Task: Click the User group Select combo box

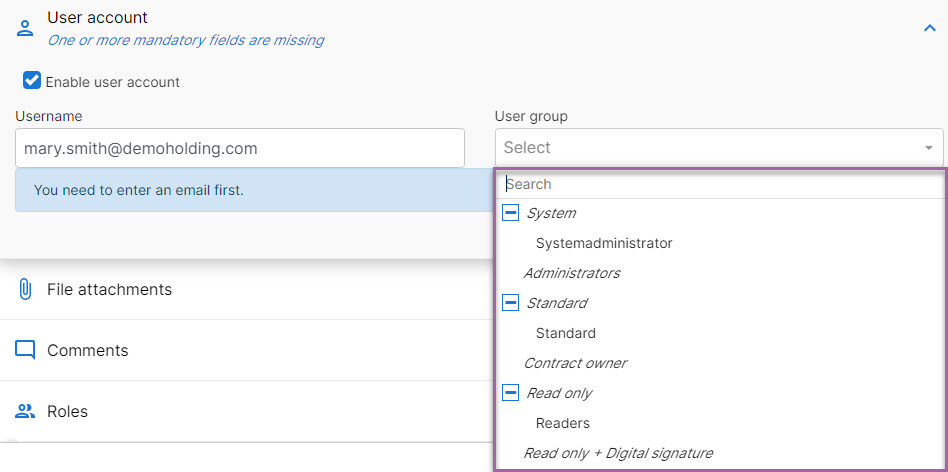Action: coord(719,147)
